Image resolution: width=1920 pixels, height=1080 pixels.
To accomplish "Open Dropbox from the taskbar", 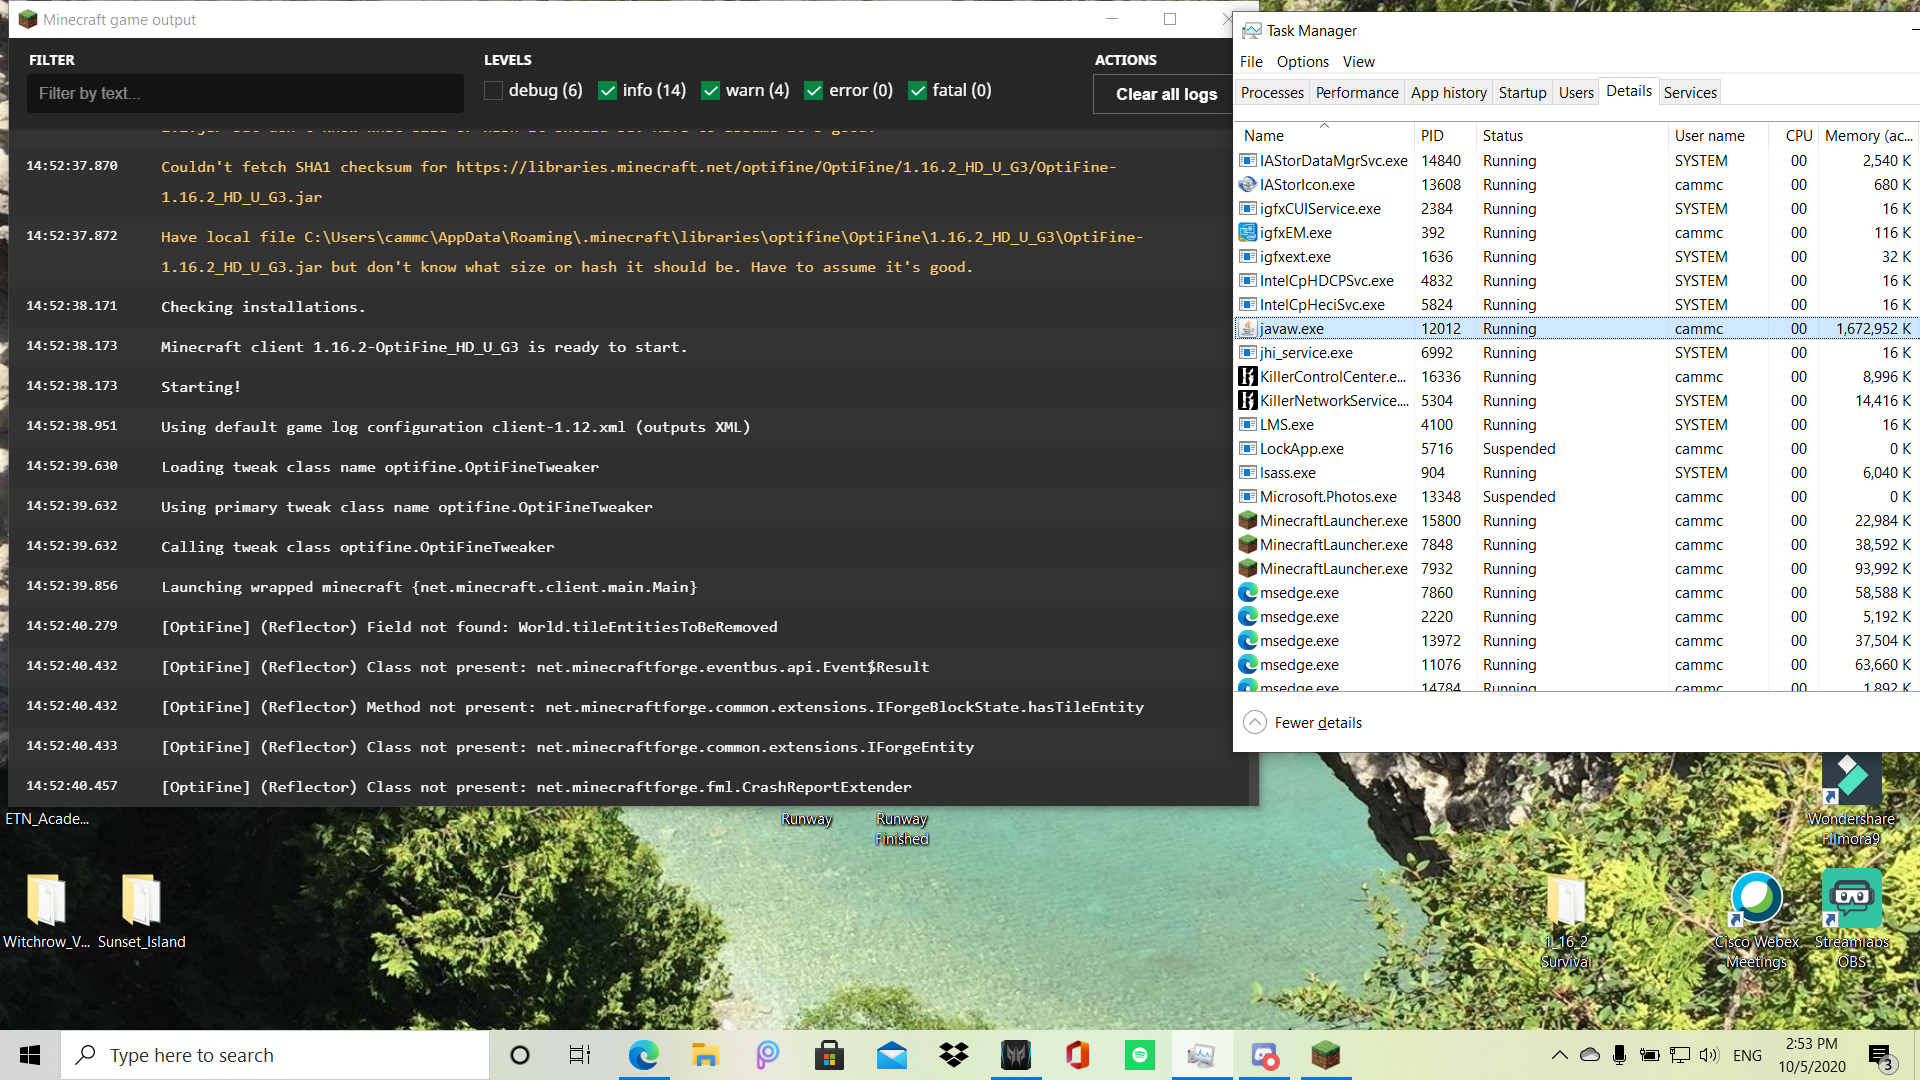I will 954,1055.
